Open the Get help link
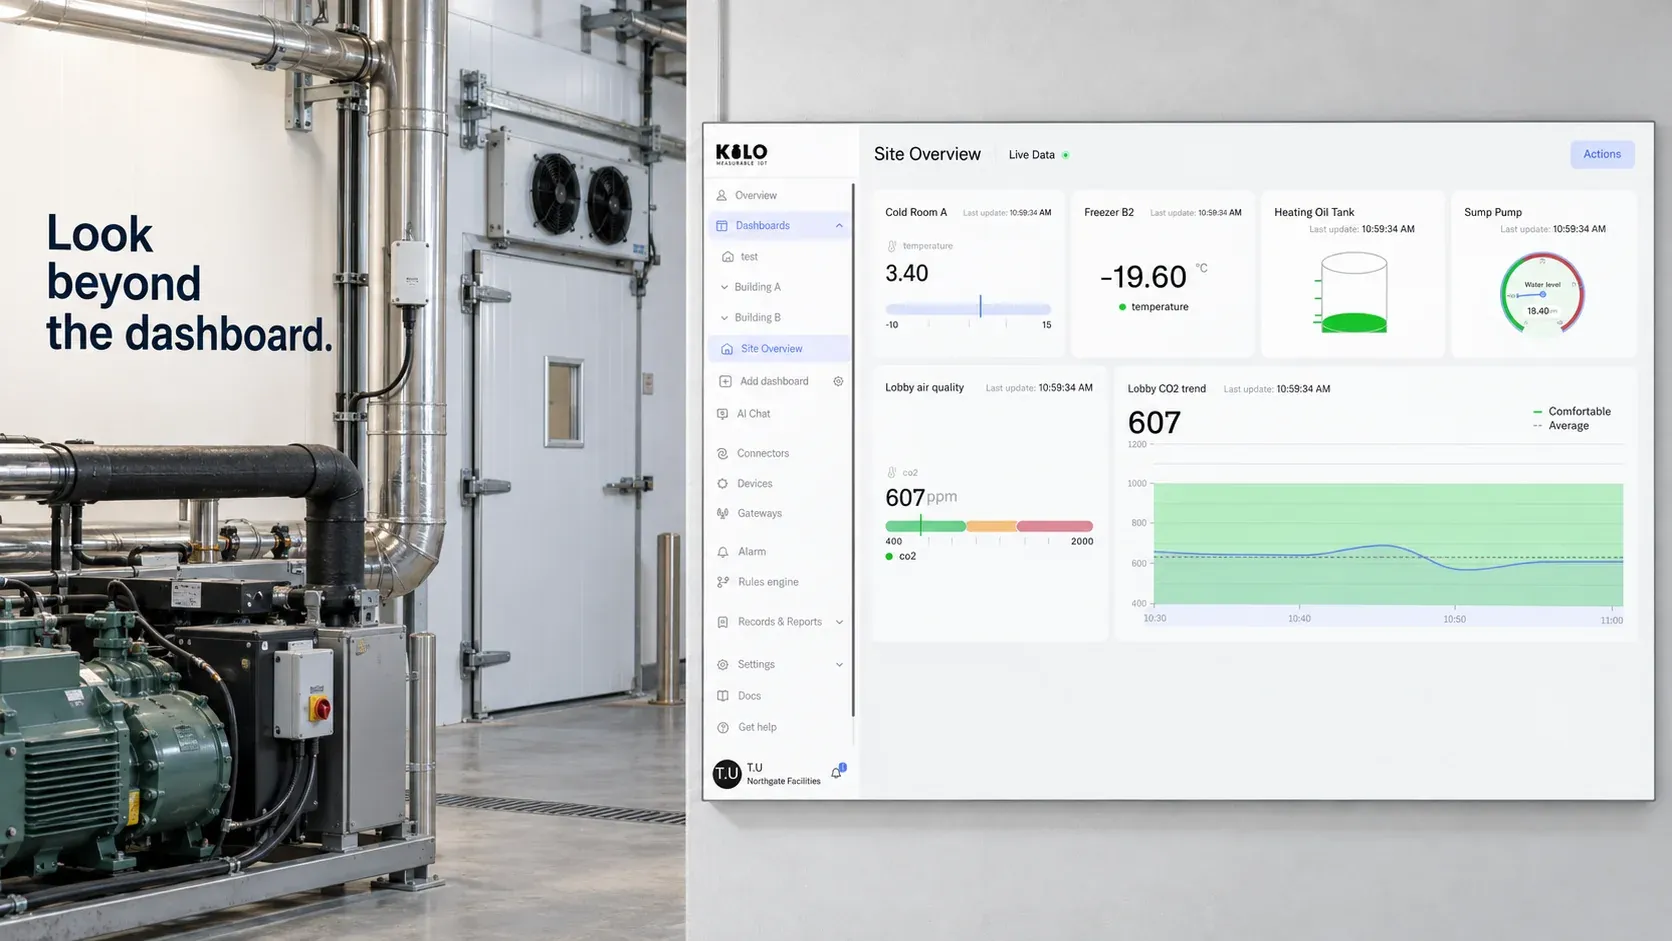The image size is (1672, 941). click(x=757, y=728)
